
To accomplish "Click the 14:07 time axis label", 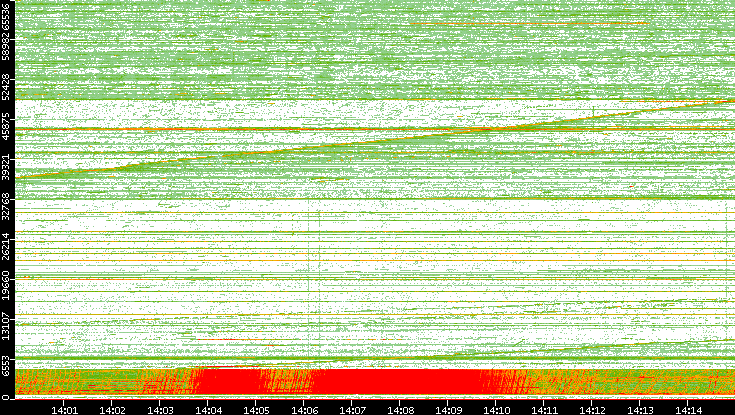I will [x=352, y=410].
